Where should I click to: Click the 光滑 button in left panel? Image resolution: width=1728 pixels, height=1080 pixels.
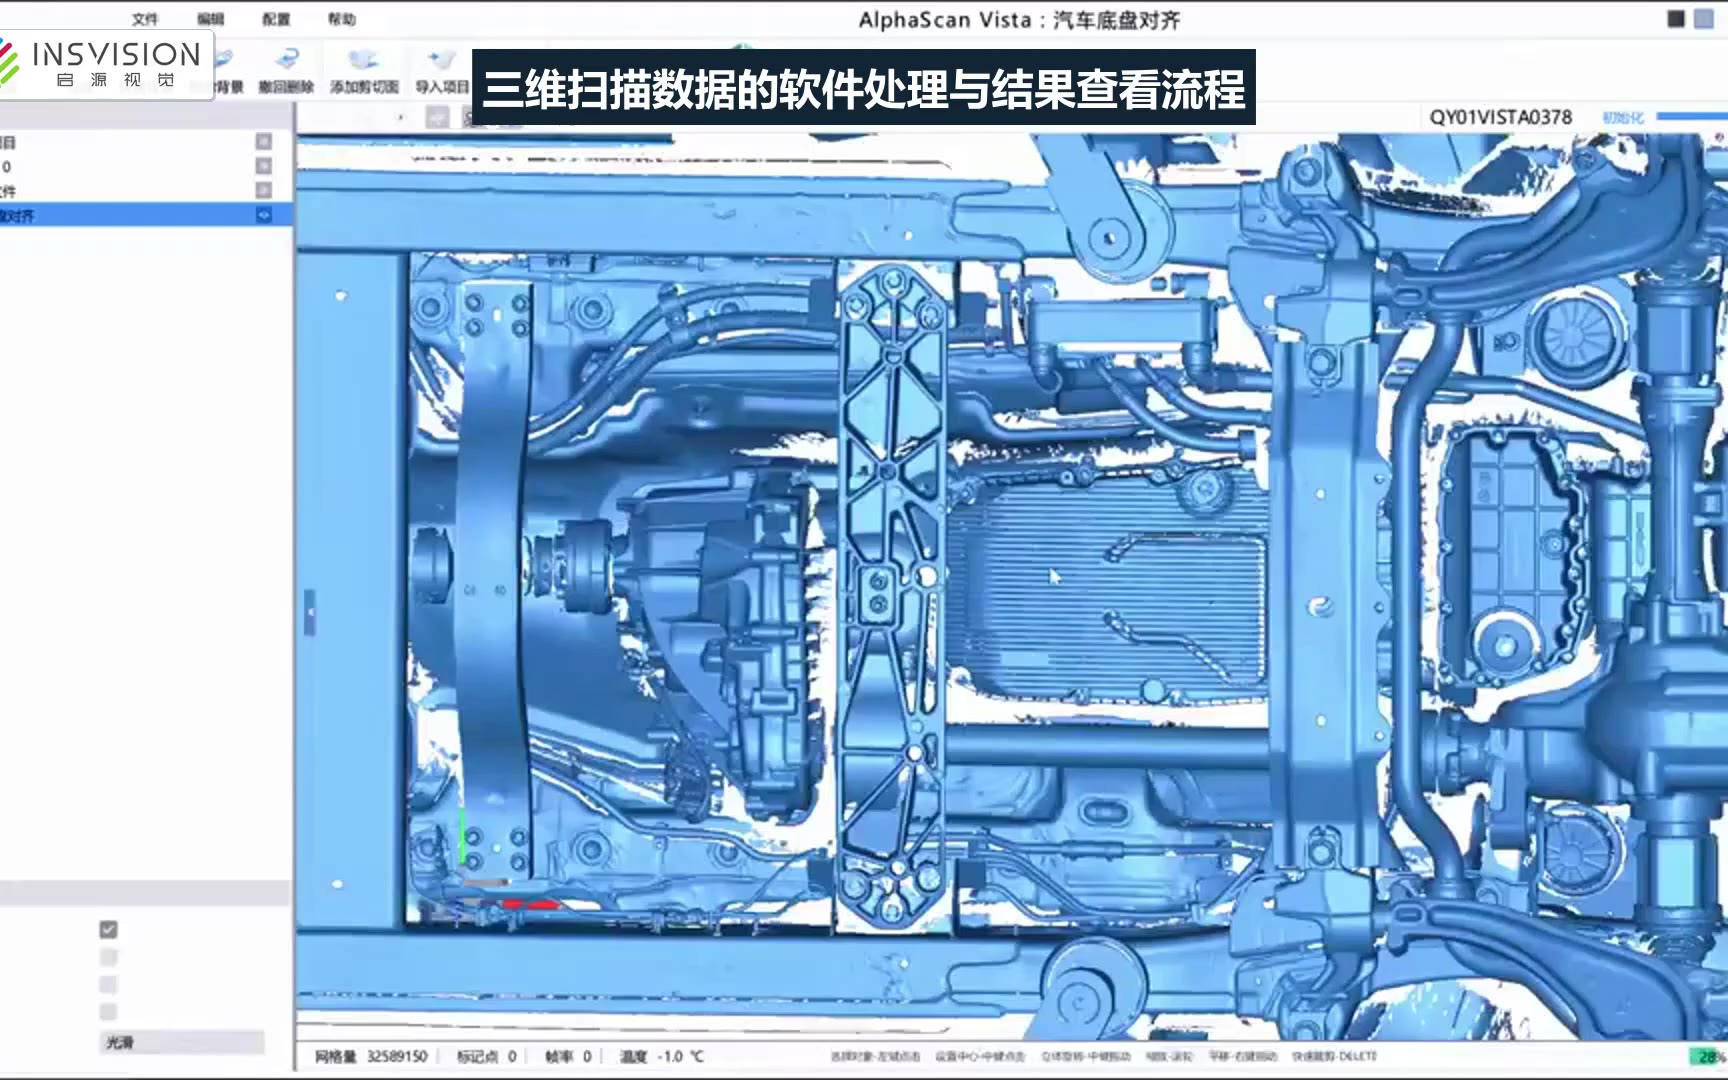click(182, 1042)
